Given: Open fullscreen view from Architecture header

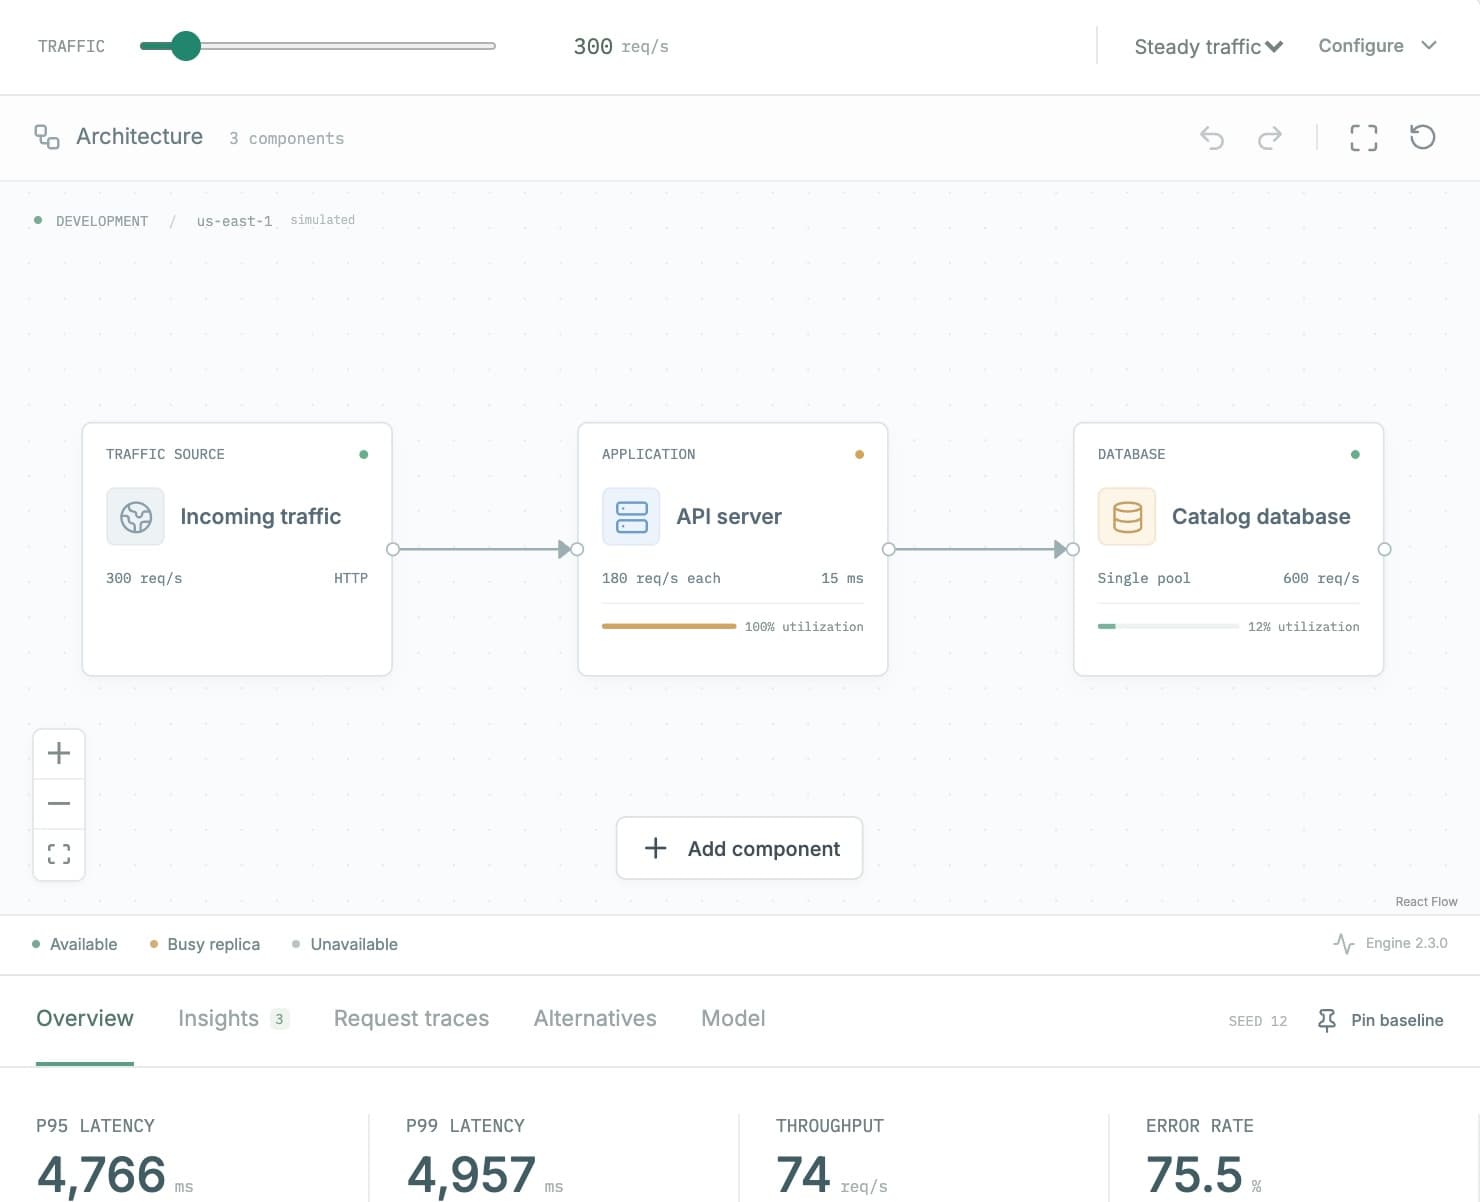Looking at the screenshot, I should (x=1364, y=138).
